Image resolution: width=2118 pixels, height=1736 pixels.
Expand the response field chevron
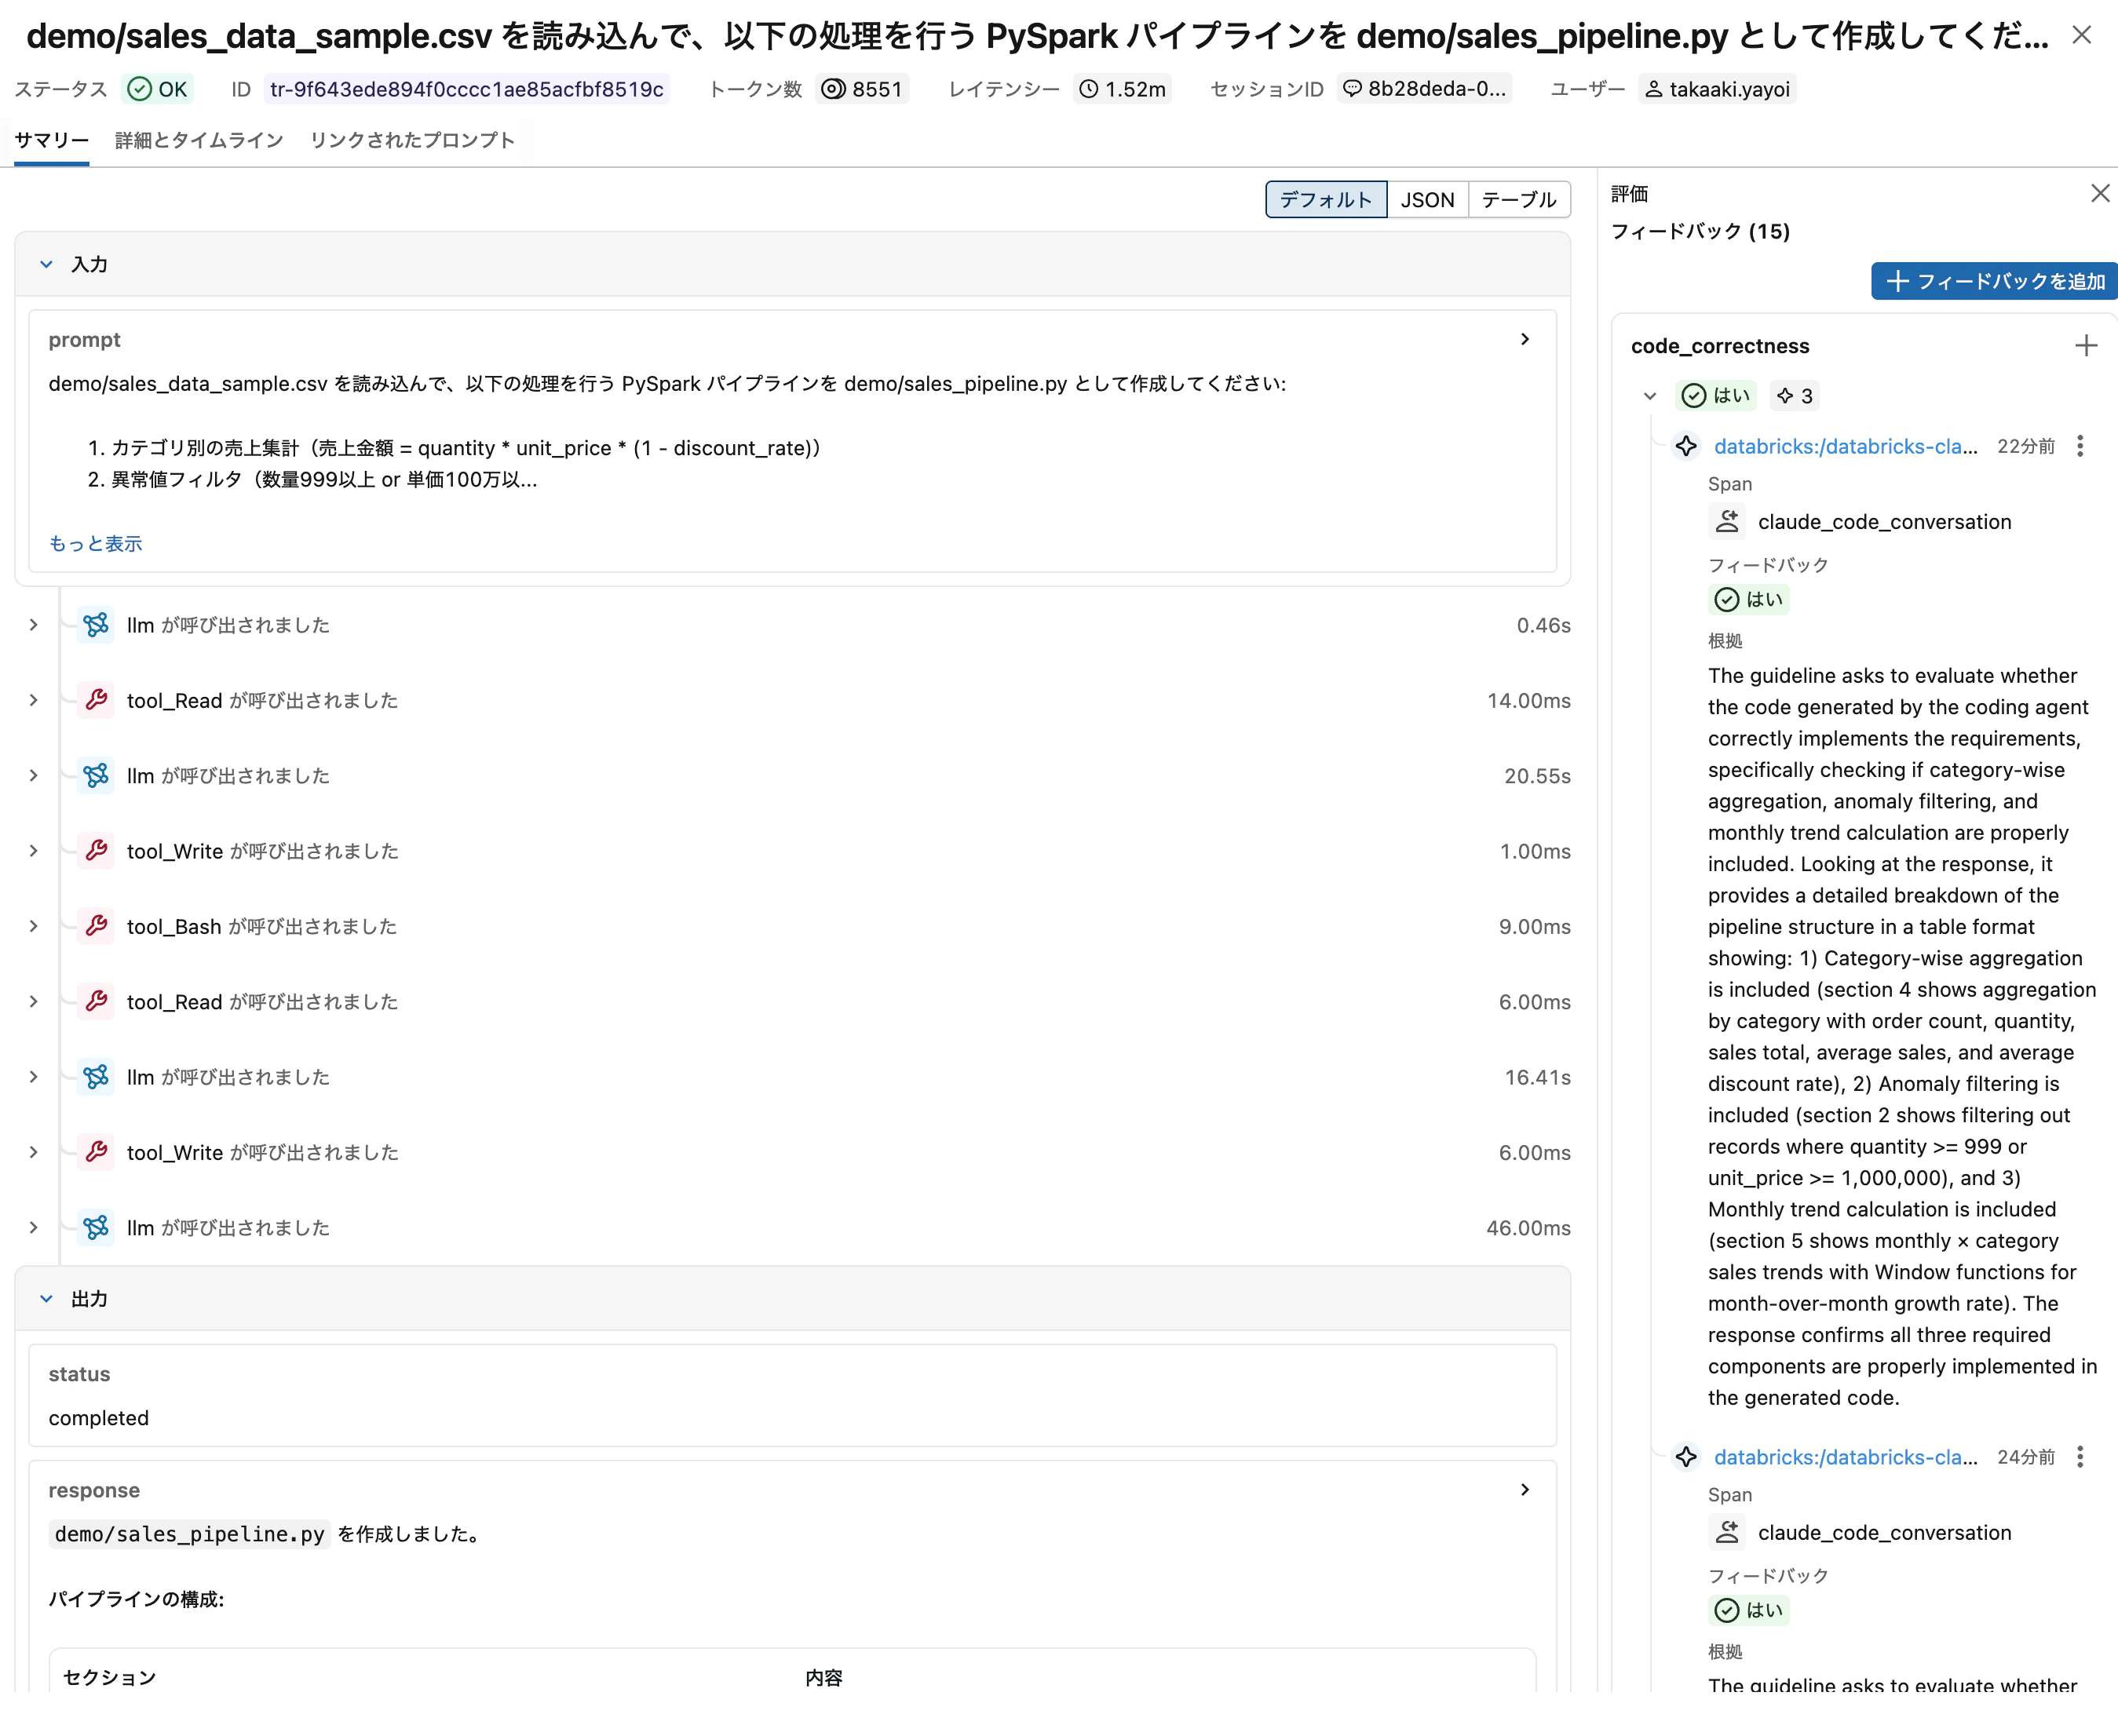click(1524, 1489)
